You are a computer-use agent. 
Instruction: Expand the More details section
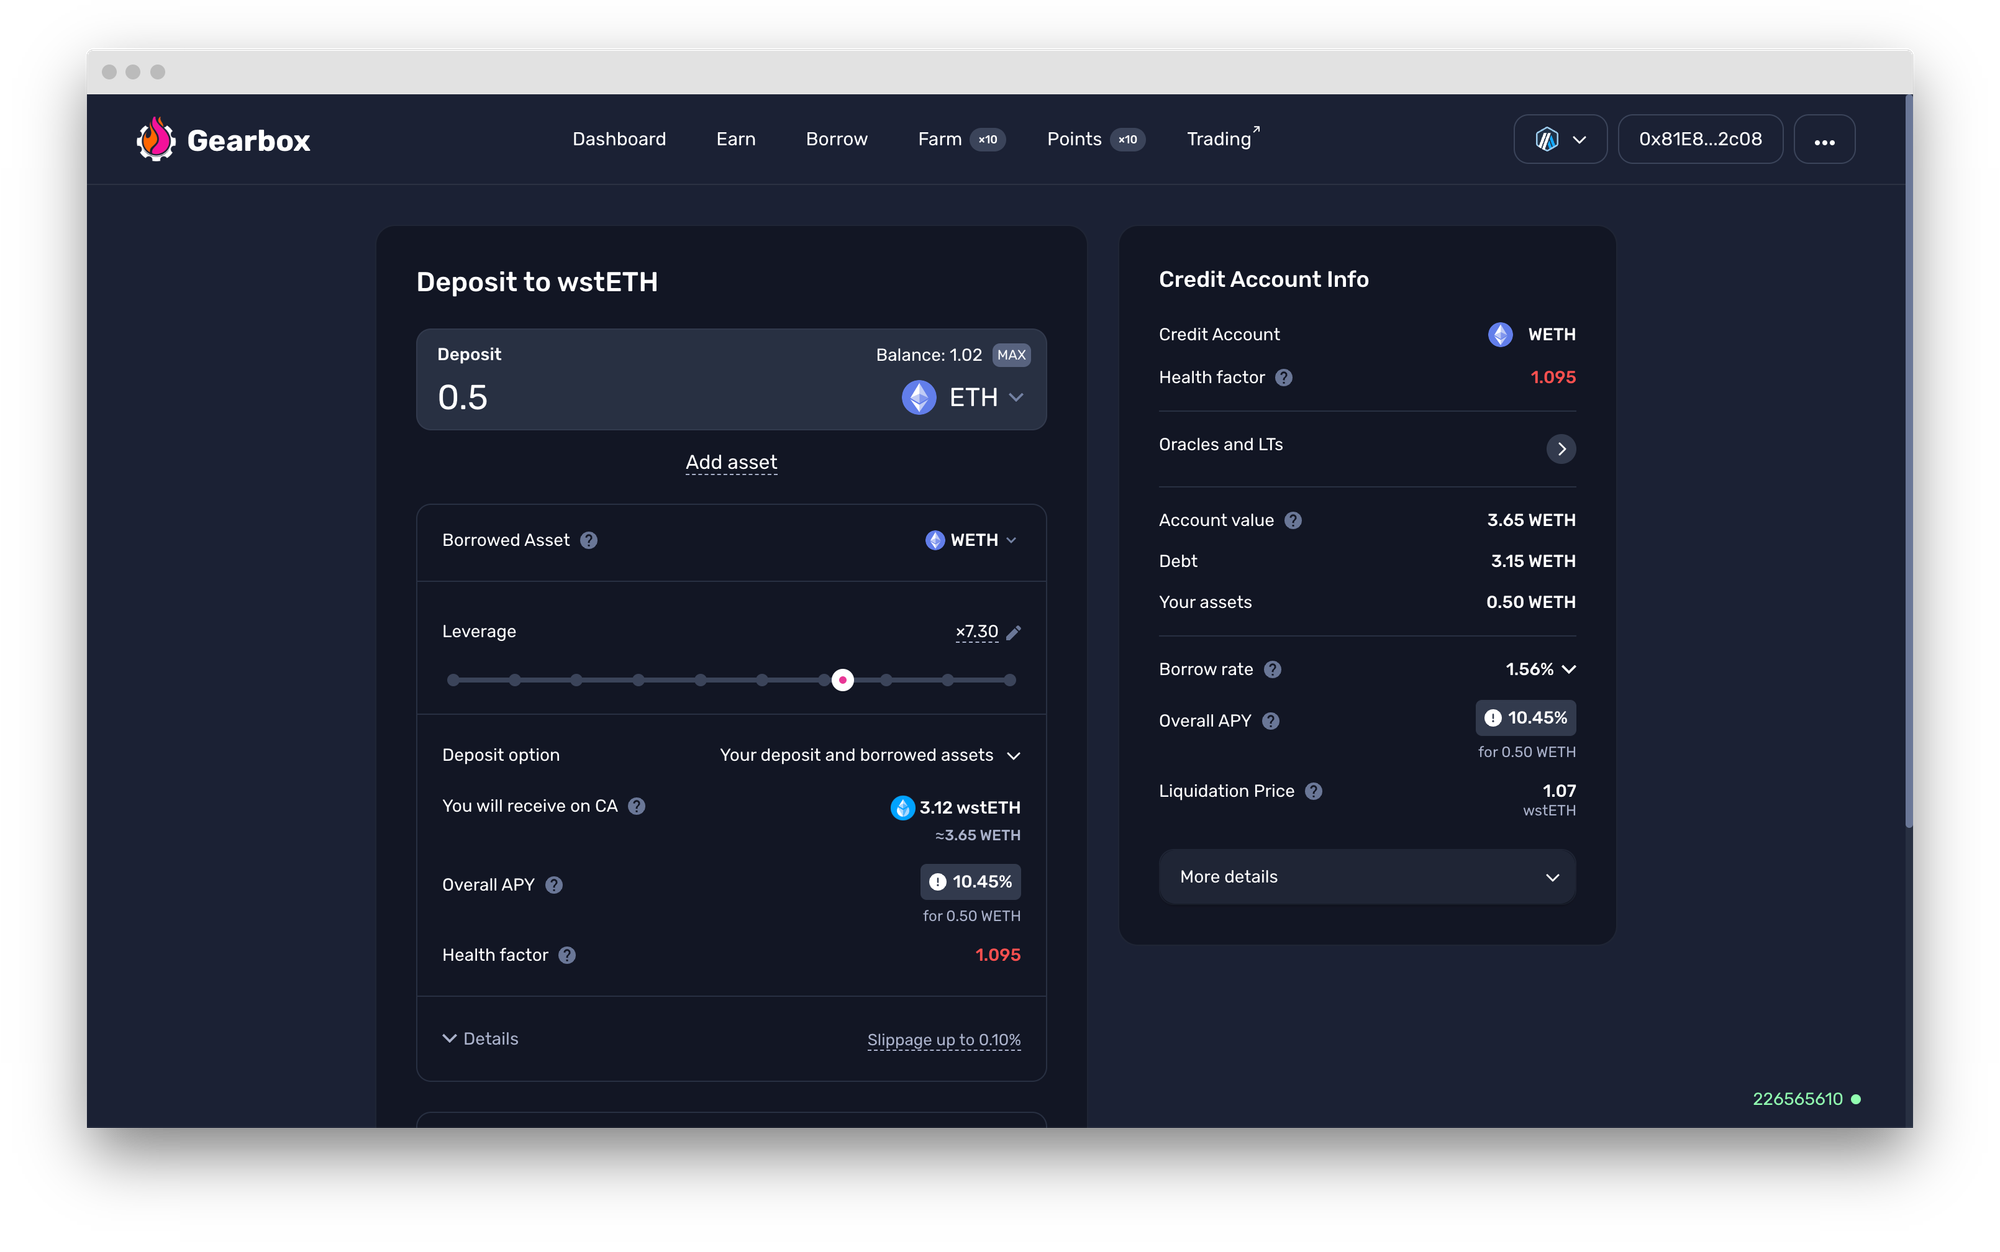coord(1366,877)
